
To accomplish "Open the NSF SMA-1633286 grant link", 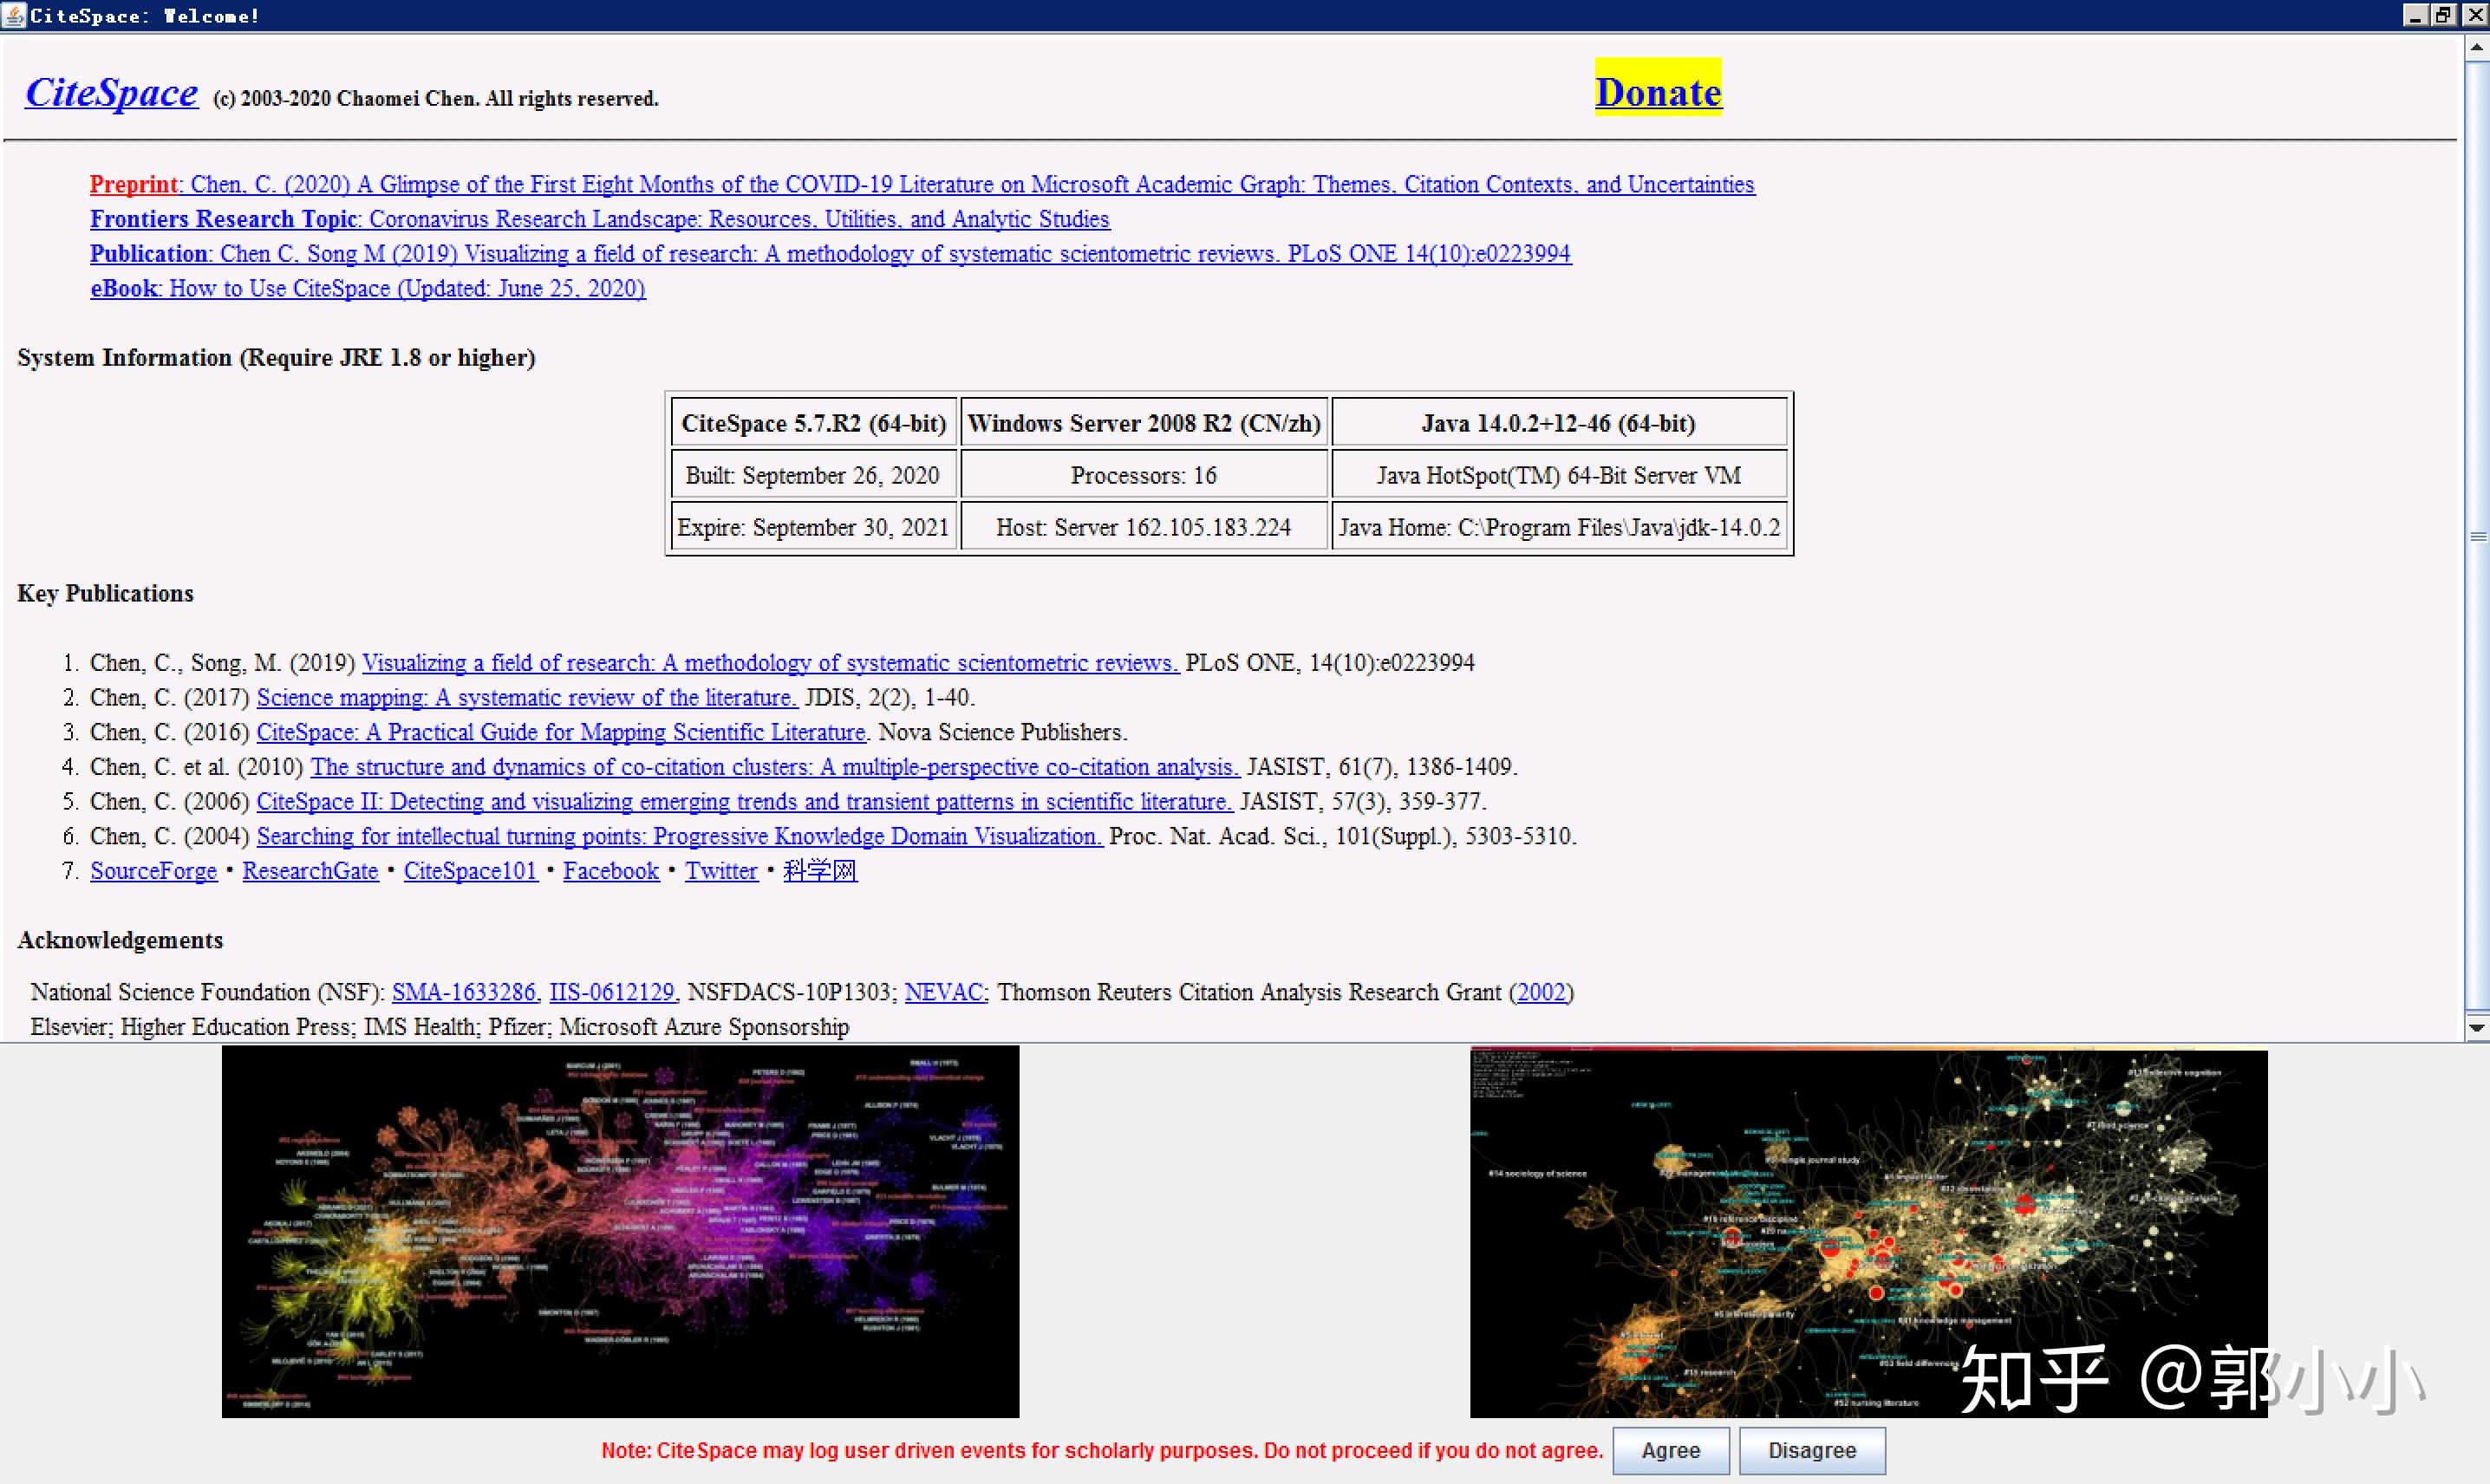I will click(466, 992).
